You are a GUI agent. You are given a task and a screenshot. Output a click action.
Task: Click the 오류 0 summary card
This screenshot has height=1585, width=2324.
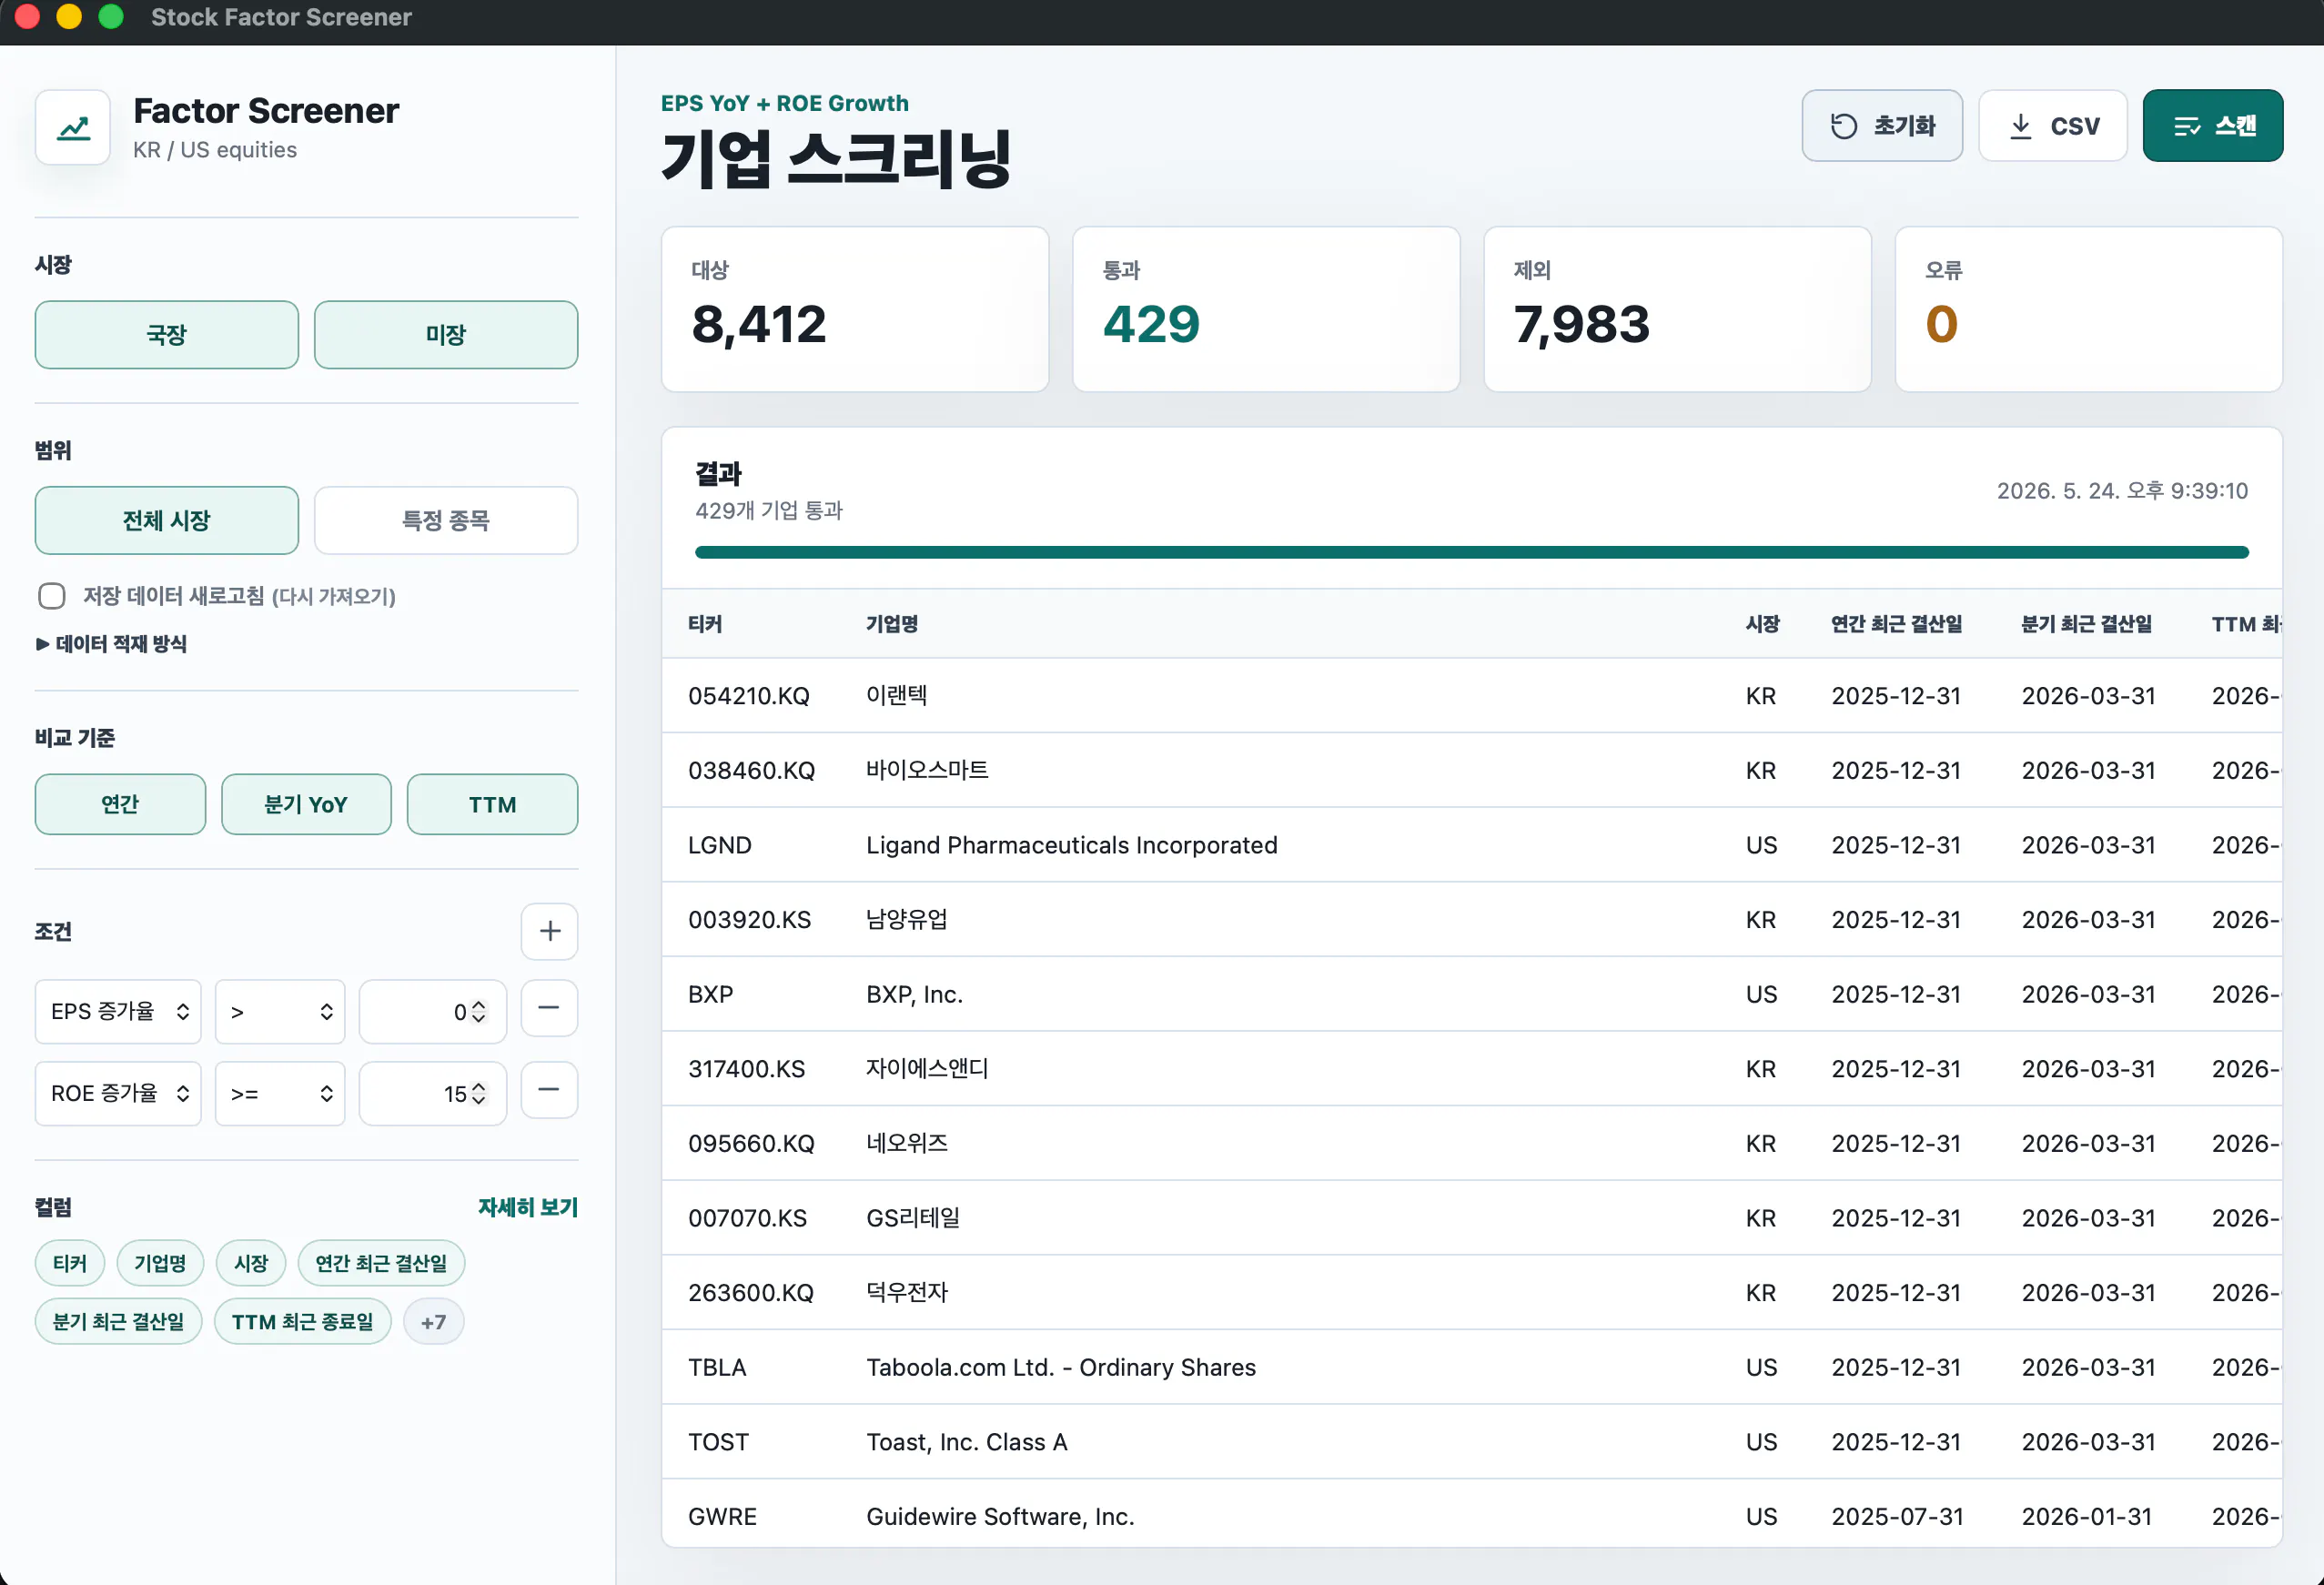coord(2089,310)
